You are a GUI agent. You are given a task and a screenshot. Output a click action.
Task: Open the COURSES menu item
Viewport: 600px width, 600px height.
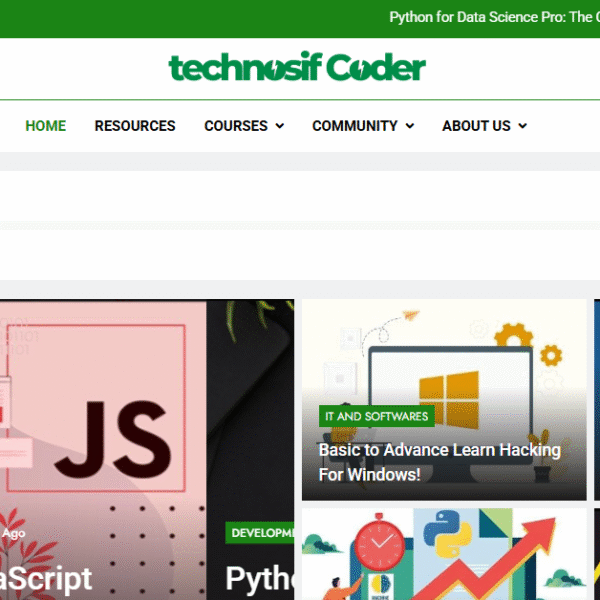[x=236, y=126]
